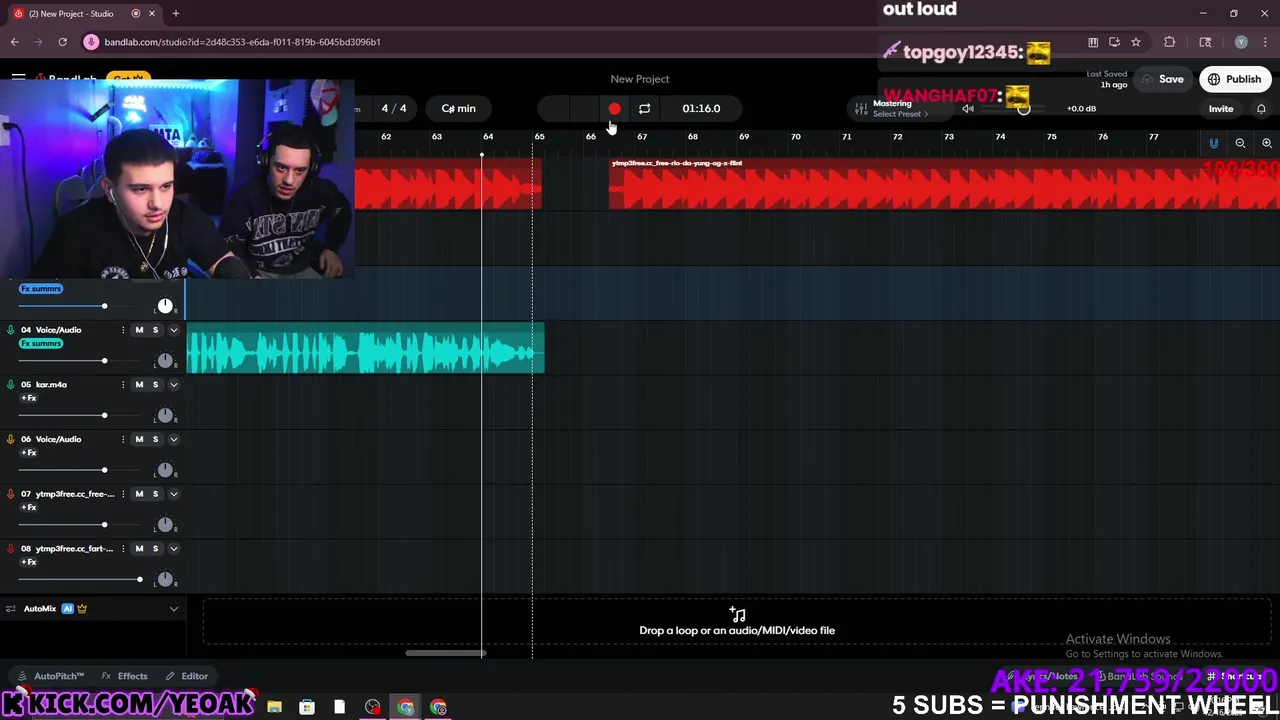The height and width of the screenshot is (720, 1280).
Task: Click the Invite button
Action: click(x=1221, y=108)
